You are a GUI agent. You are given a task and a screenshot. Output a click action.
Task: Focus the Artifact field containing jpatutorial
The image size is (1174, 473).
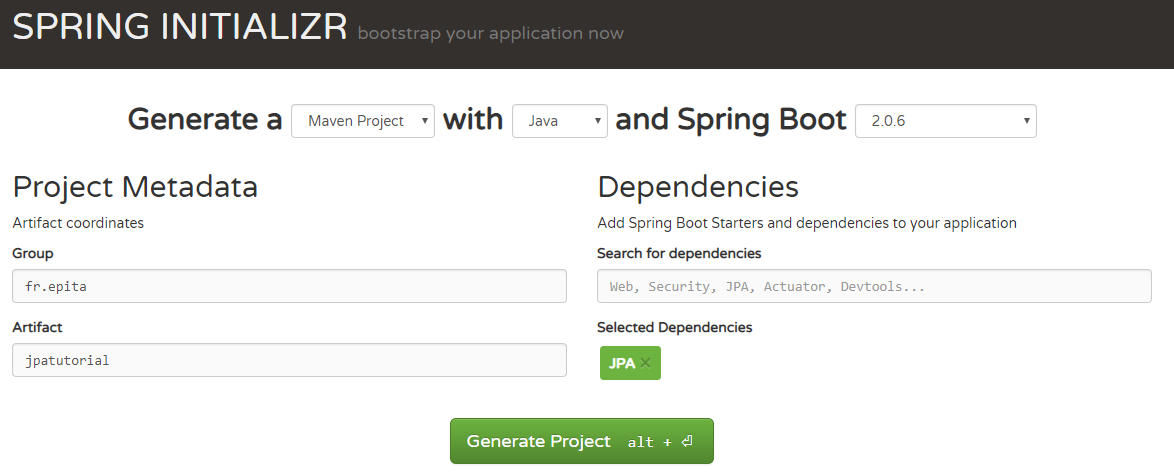[x=289, y=360]
